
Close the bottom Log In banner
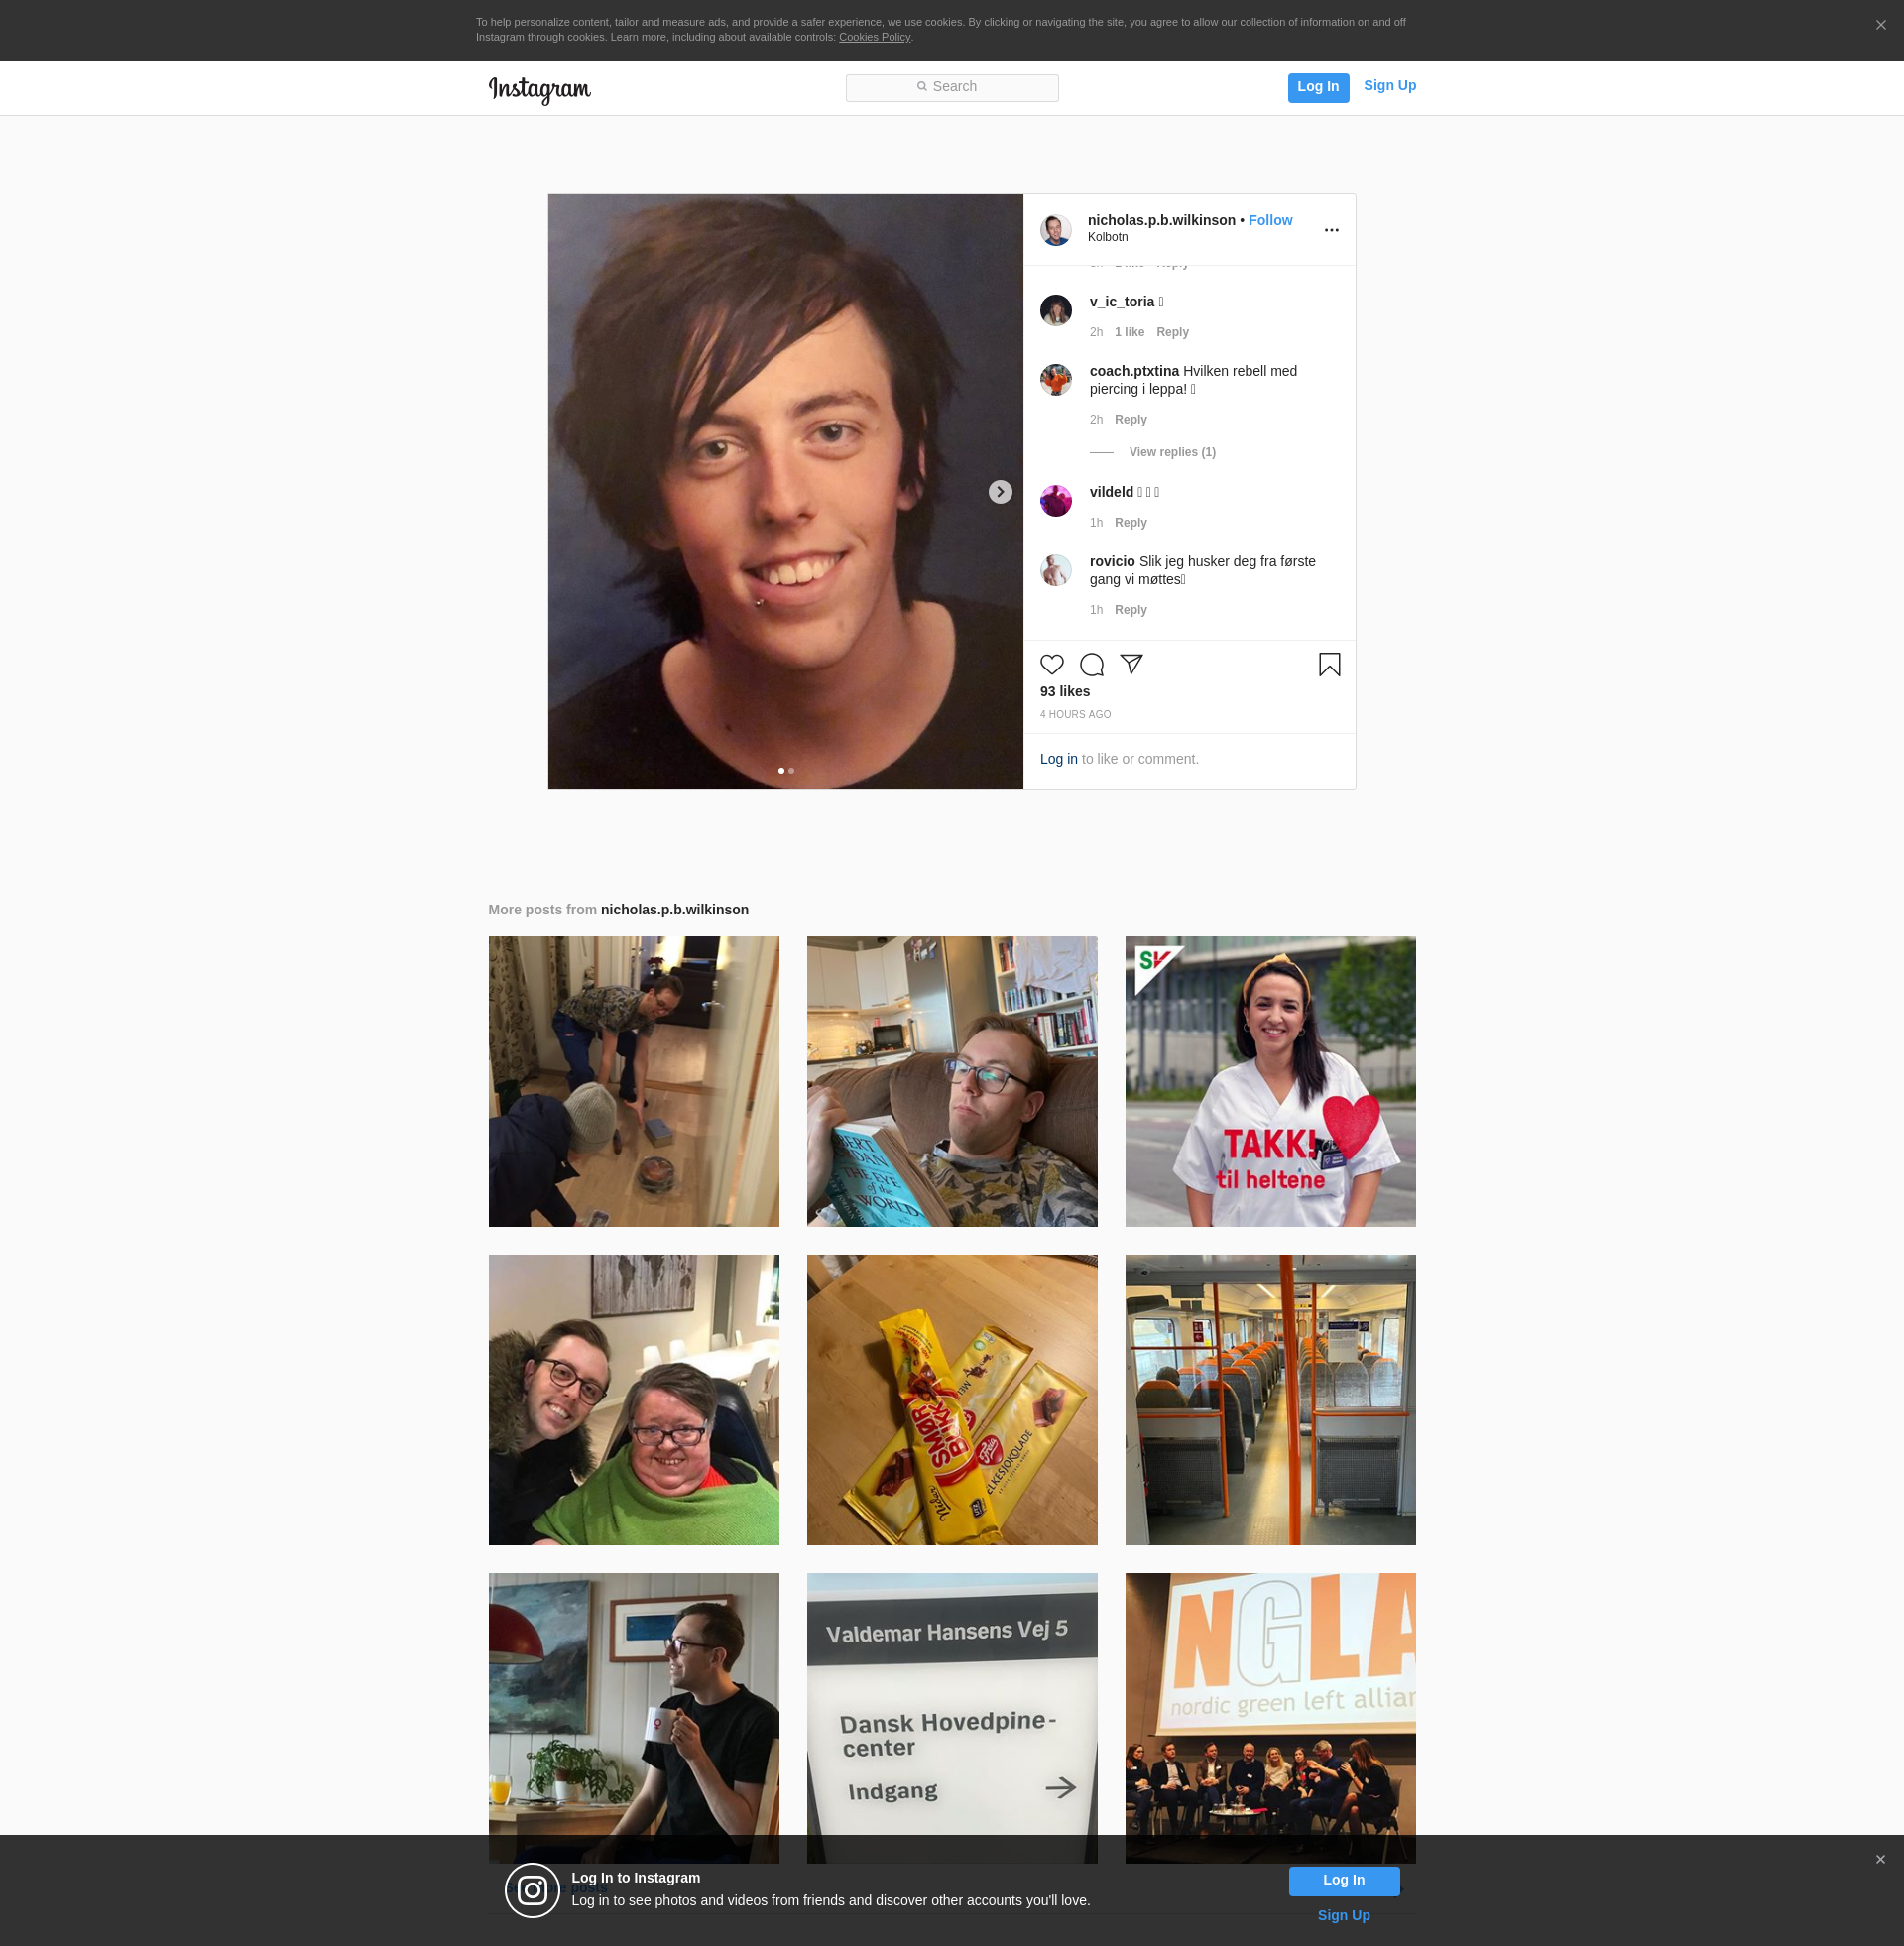(1880, 1860)
